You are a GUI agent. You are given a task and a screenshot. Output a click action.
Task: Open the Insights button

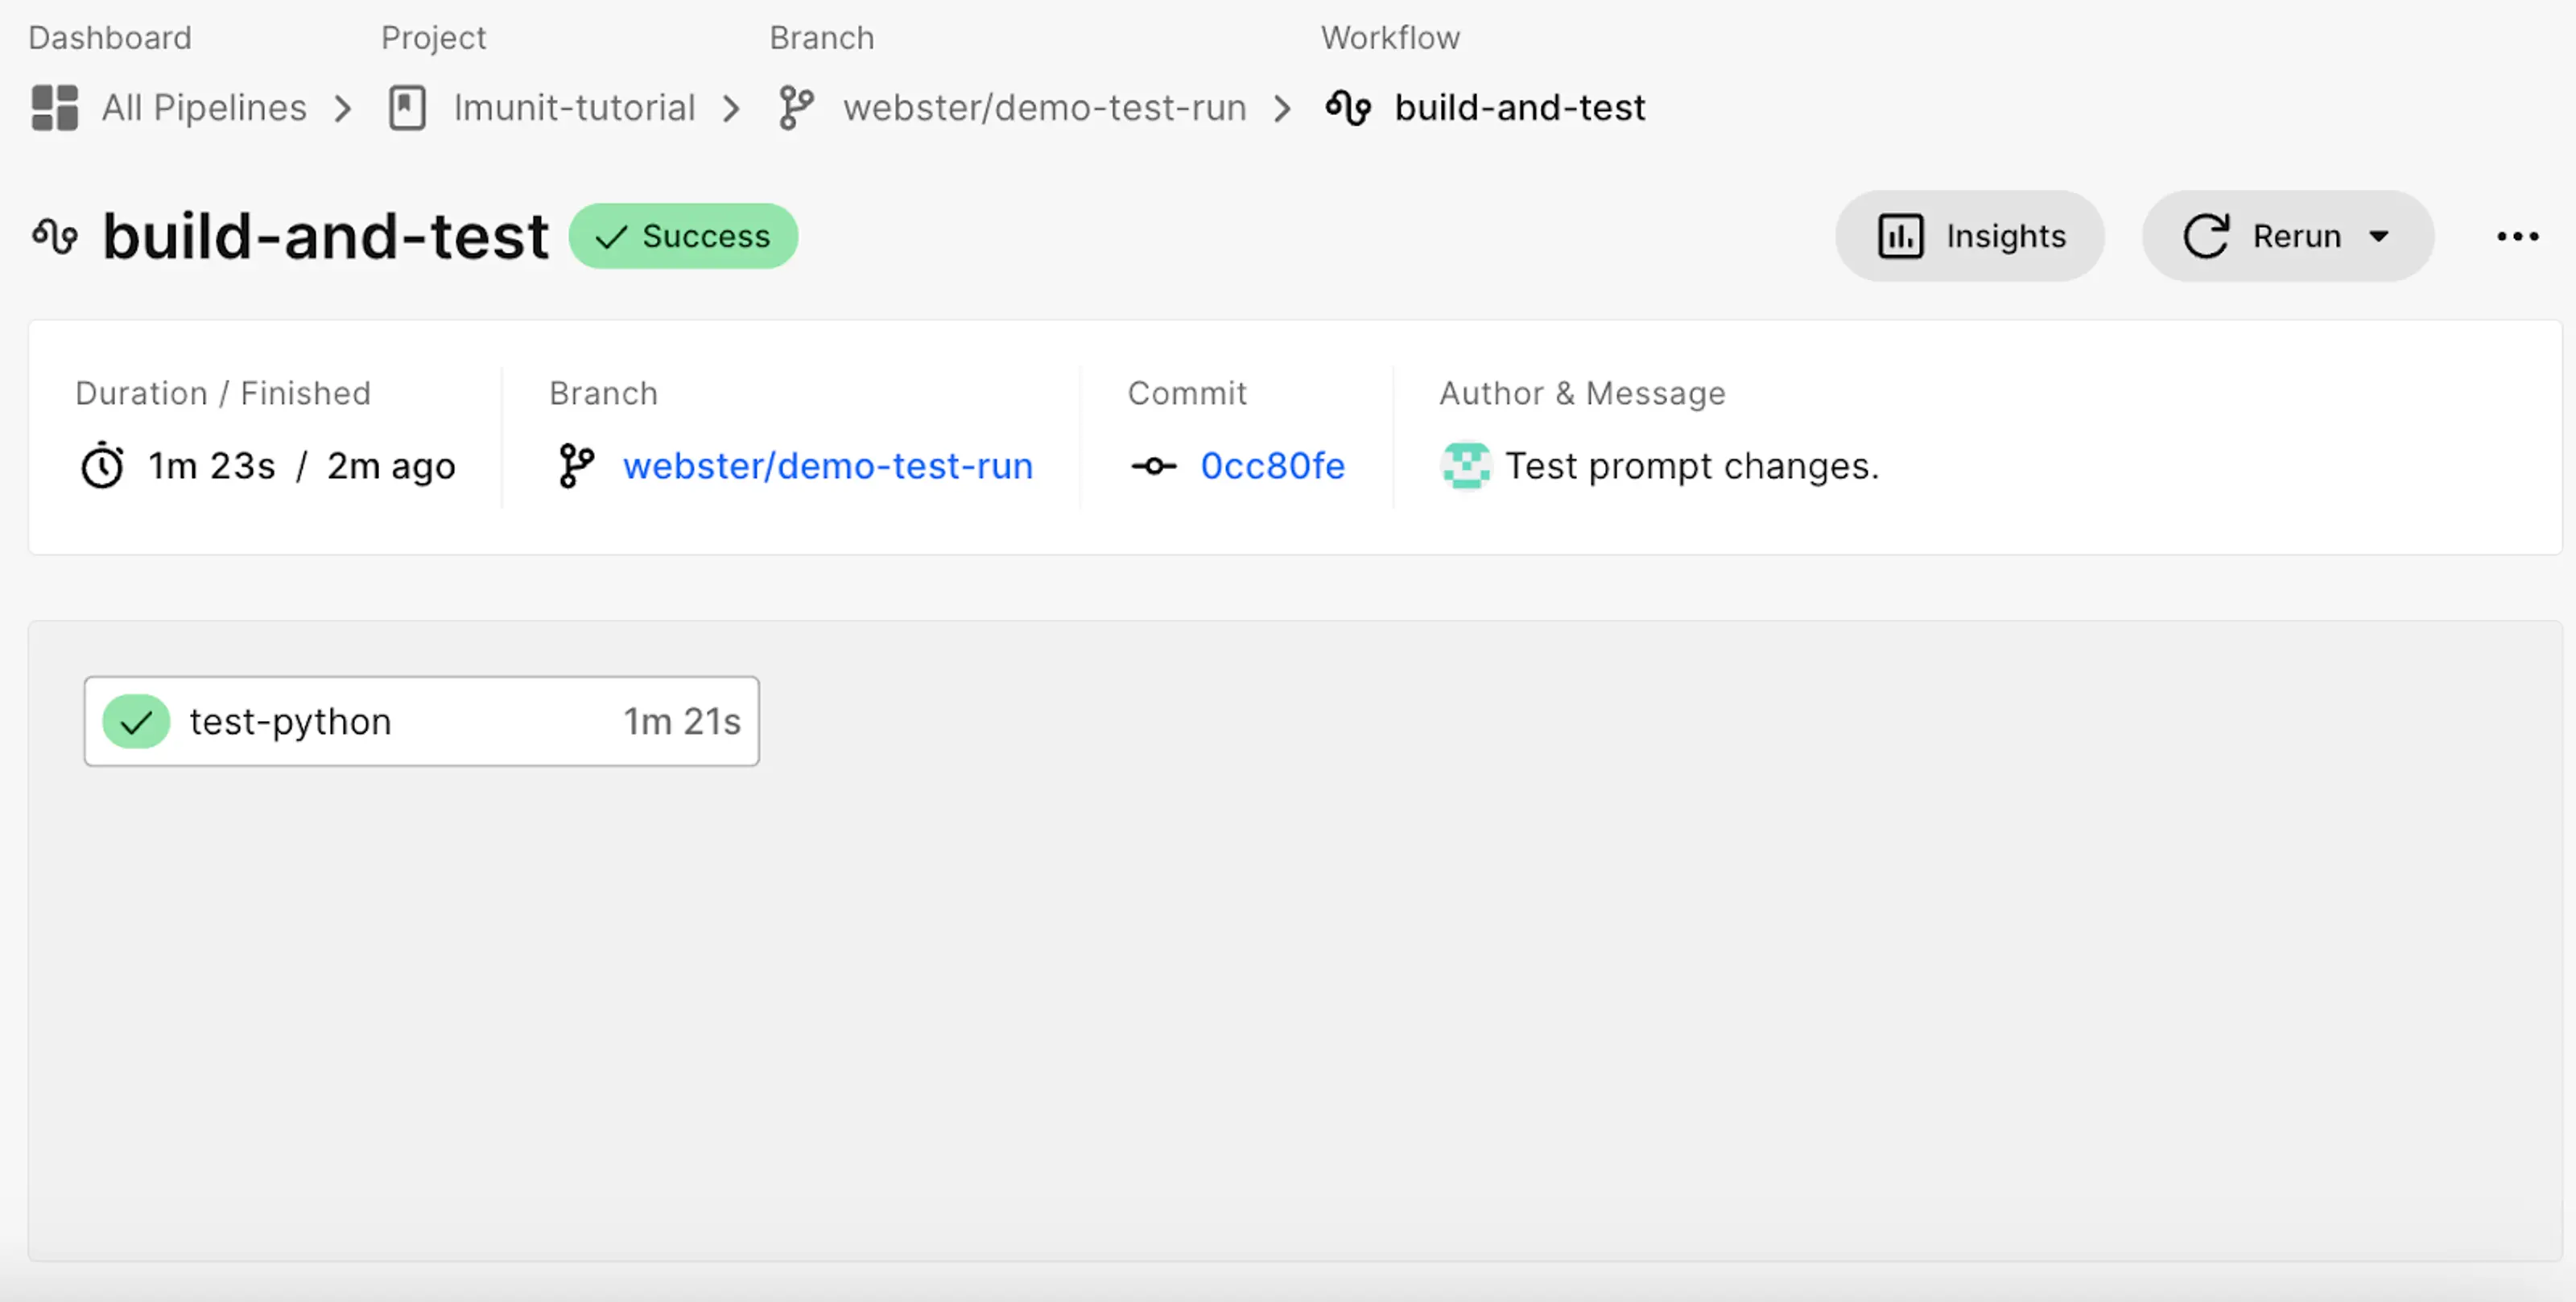tap(1969, 237)
